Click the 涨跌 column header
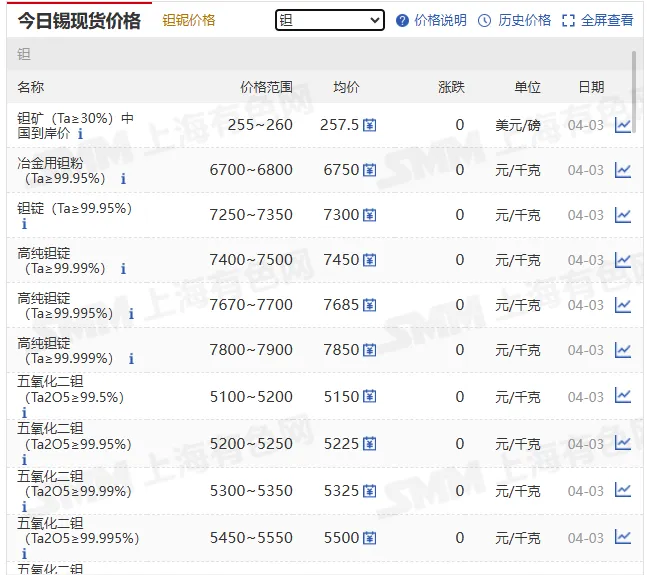647x575 pixels. (x=451, y=87)
